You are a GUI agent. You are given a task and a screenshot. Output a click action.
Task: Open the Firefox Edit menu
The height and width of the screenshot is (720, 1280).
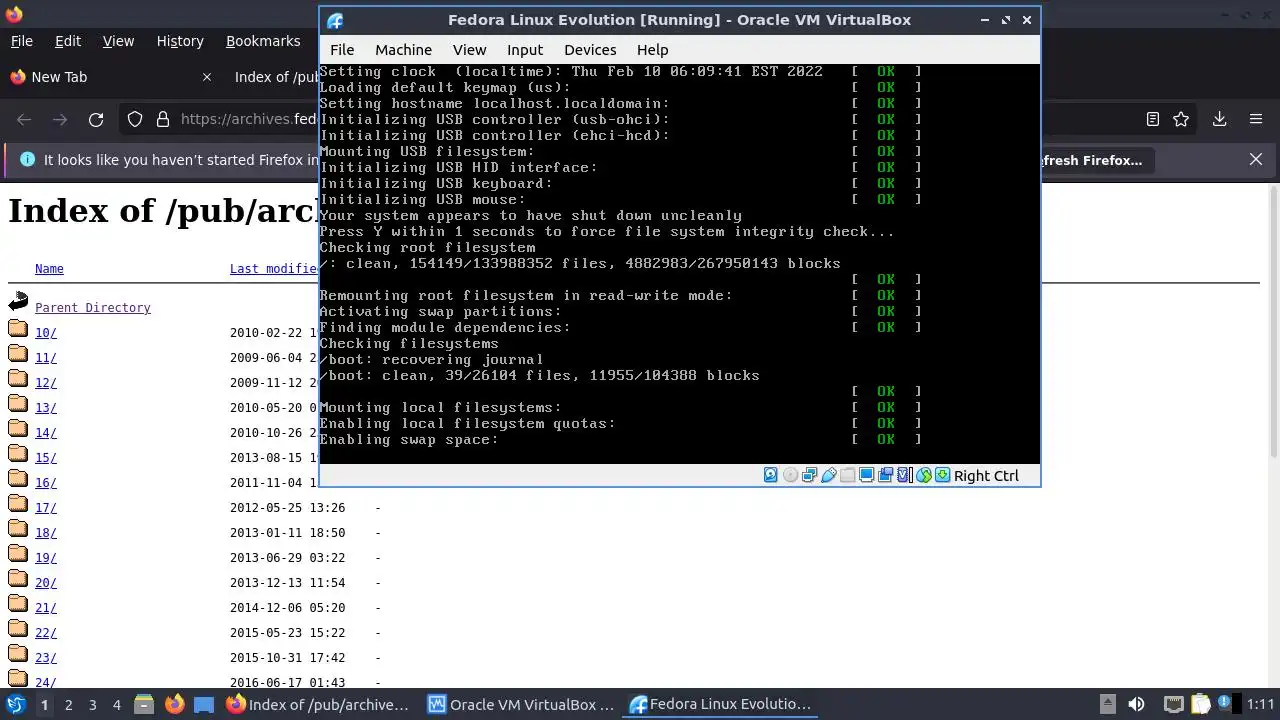tap(68, 41)
